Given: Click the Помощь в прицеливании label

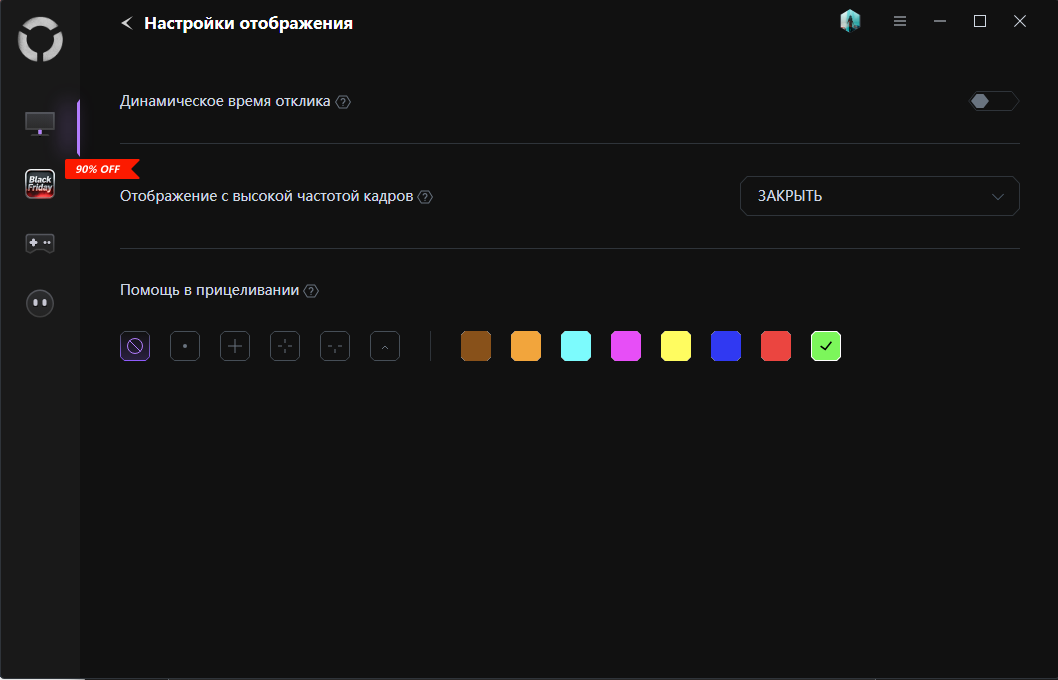Looking at the screenshot, I should click(210, 290).
